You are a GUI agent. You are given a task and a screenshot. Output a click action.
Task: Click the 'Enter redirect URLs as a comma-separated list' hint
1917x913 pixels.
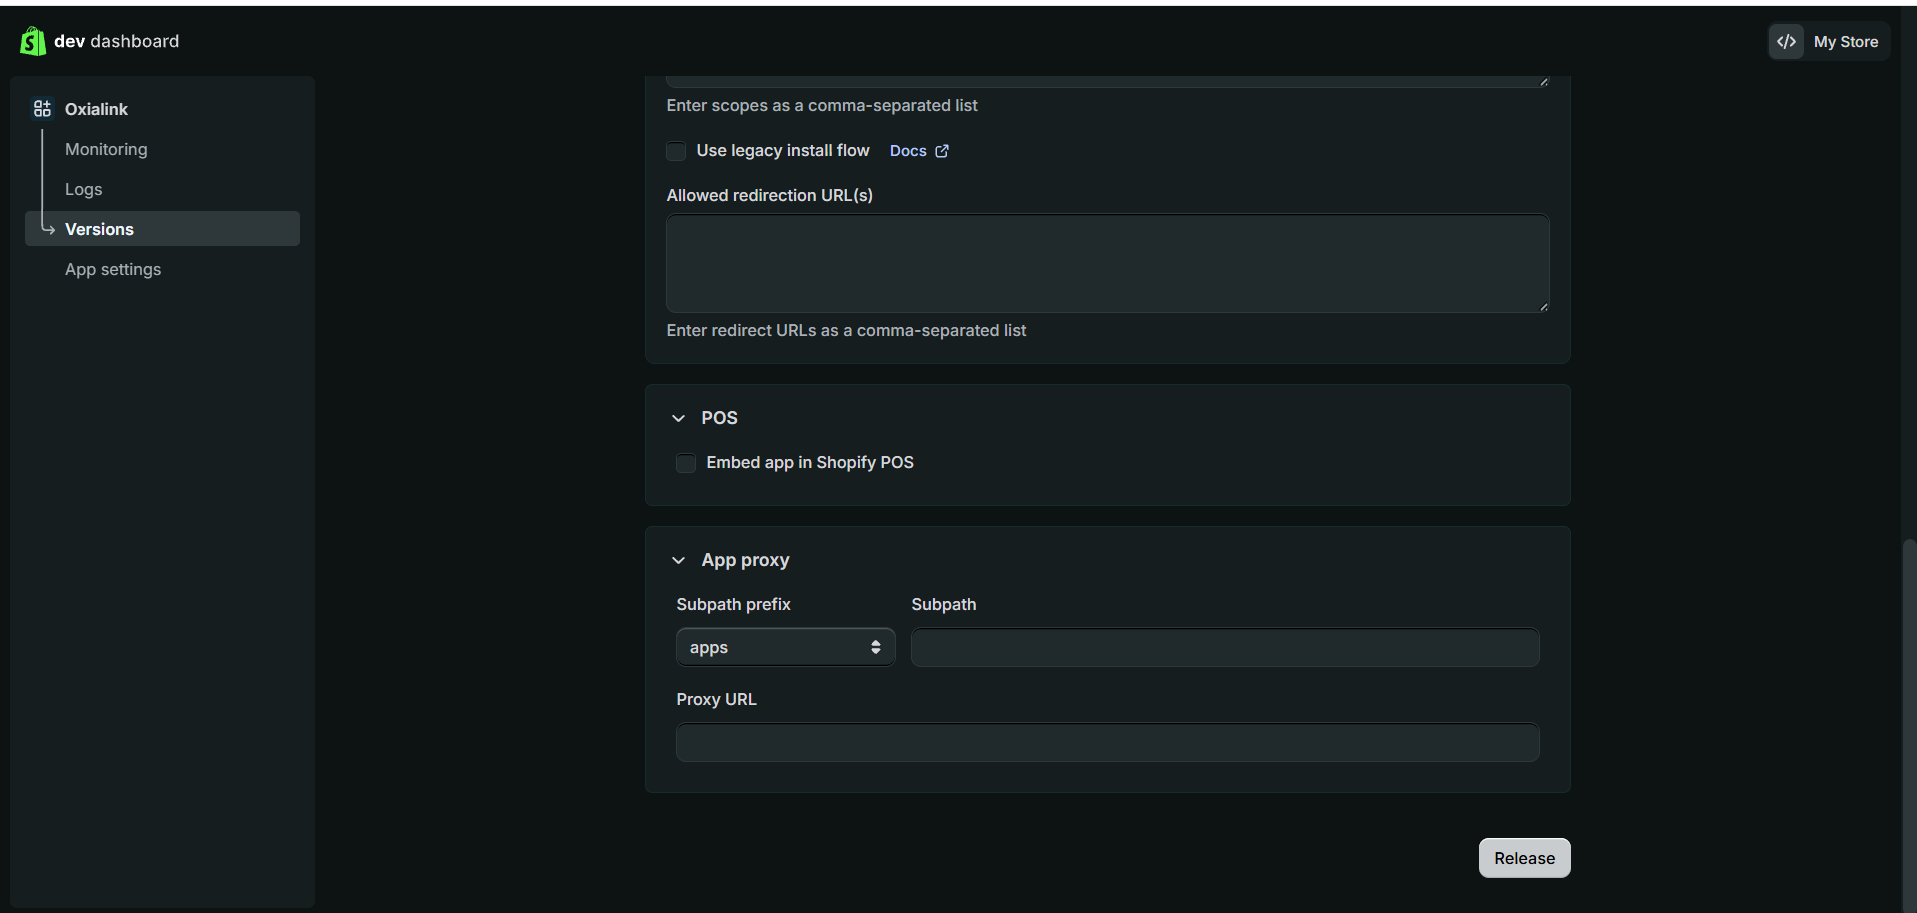point(846,330)
